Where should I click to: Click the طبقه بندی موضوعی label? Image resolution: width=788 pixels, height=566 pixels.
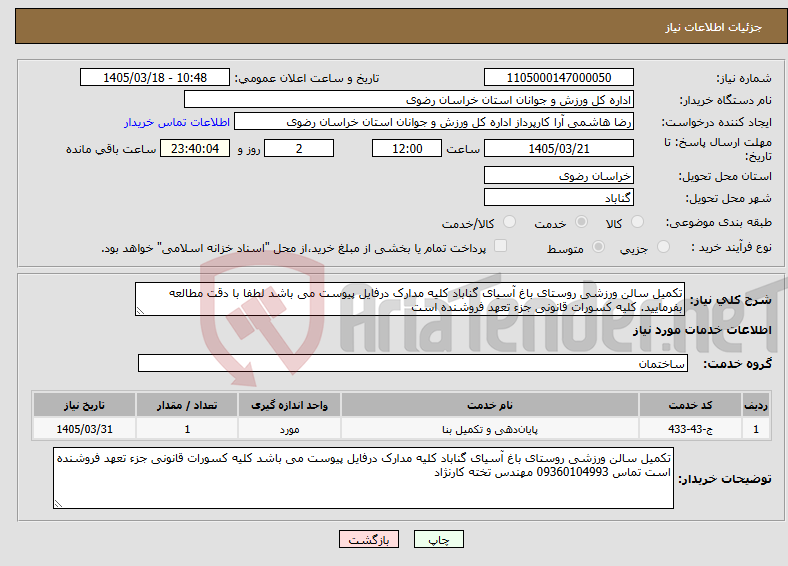pos(719,222)
